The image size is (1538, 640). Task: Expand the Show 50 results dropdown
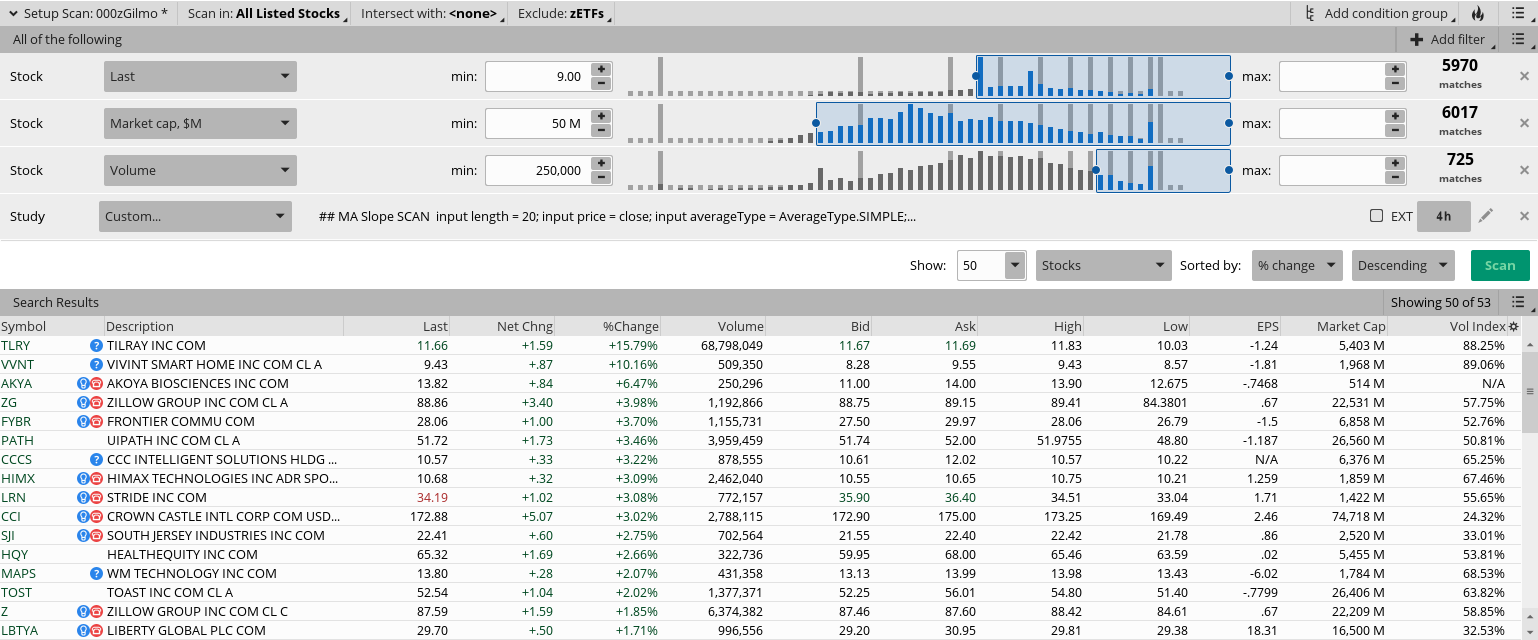tap(1015, 265)
